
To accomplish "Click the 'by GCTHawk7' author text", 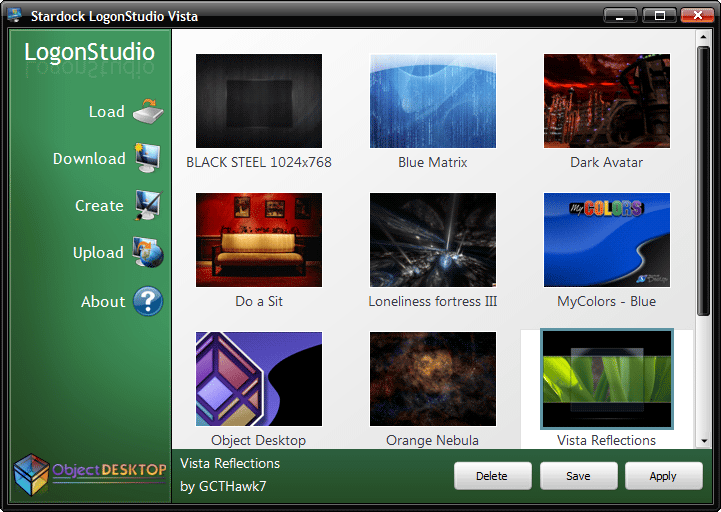I will [x=223, y=486].
